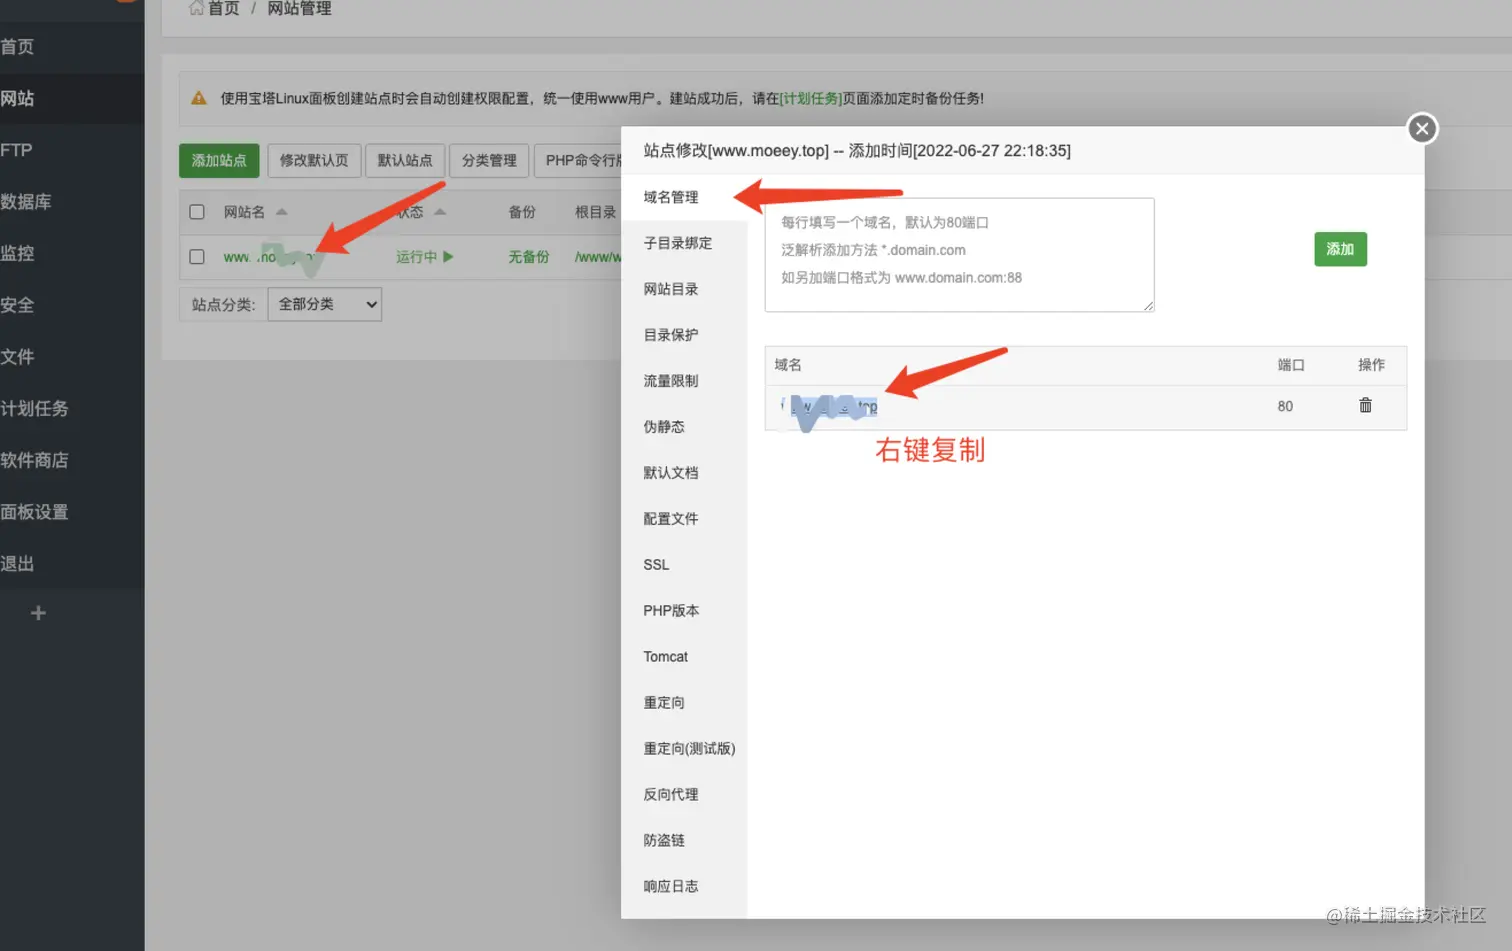1512x951 pixels.
Task: Open the 重定向(测试版) tab
Action: (689, 749)
